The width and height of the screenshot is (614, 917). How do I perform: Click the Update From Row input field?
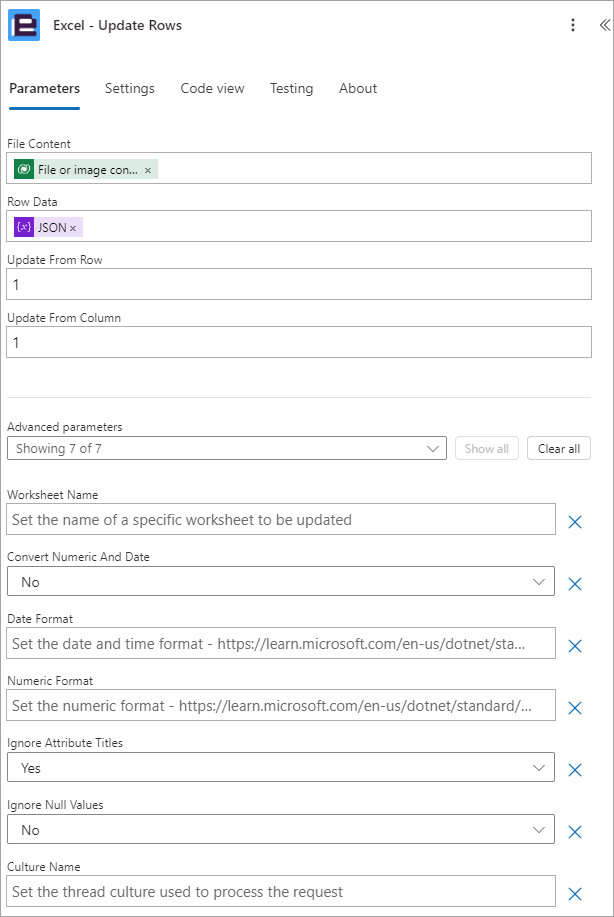coord(299,284)
